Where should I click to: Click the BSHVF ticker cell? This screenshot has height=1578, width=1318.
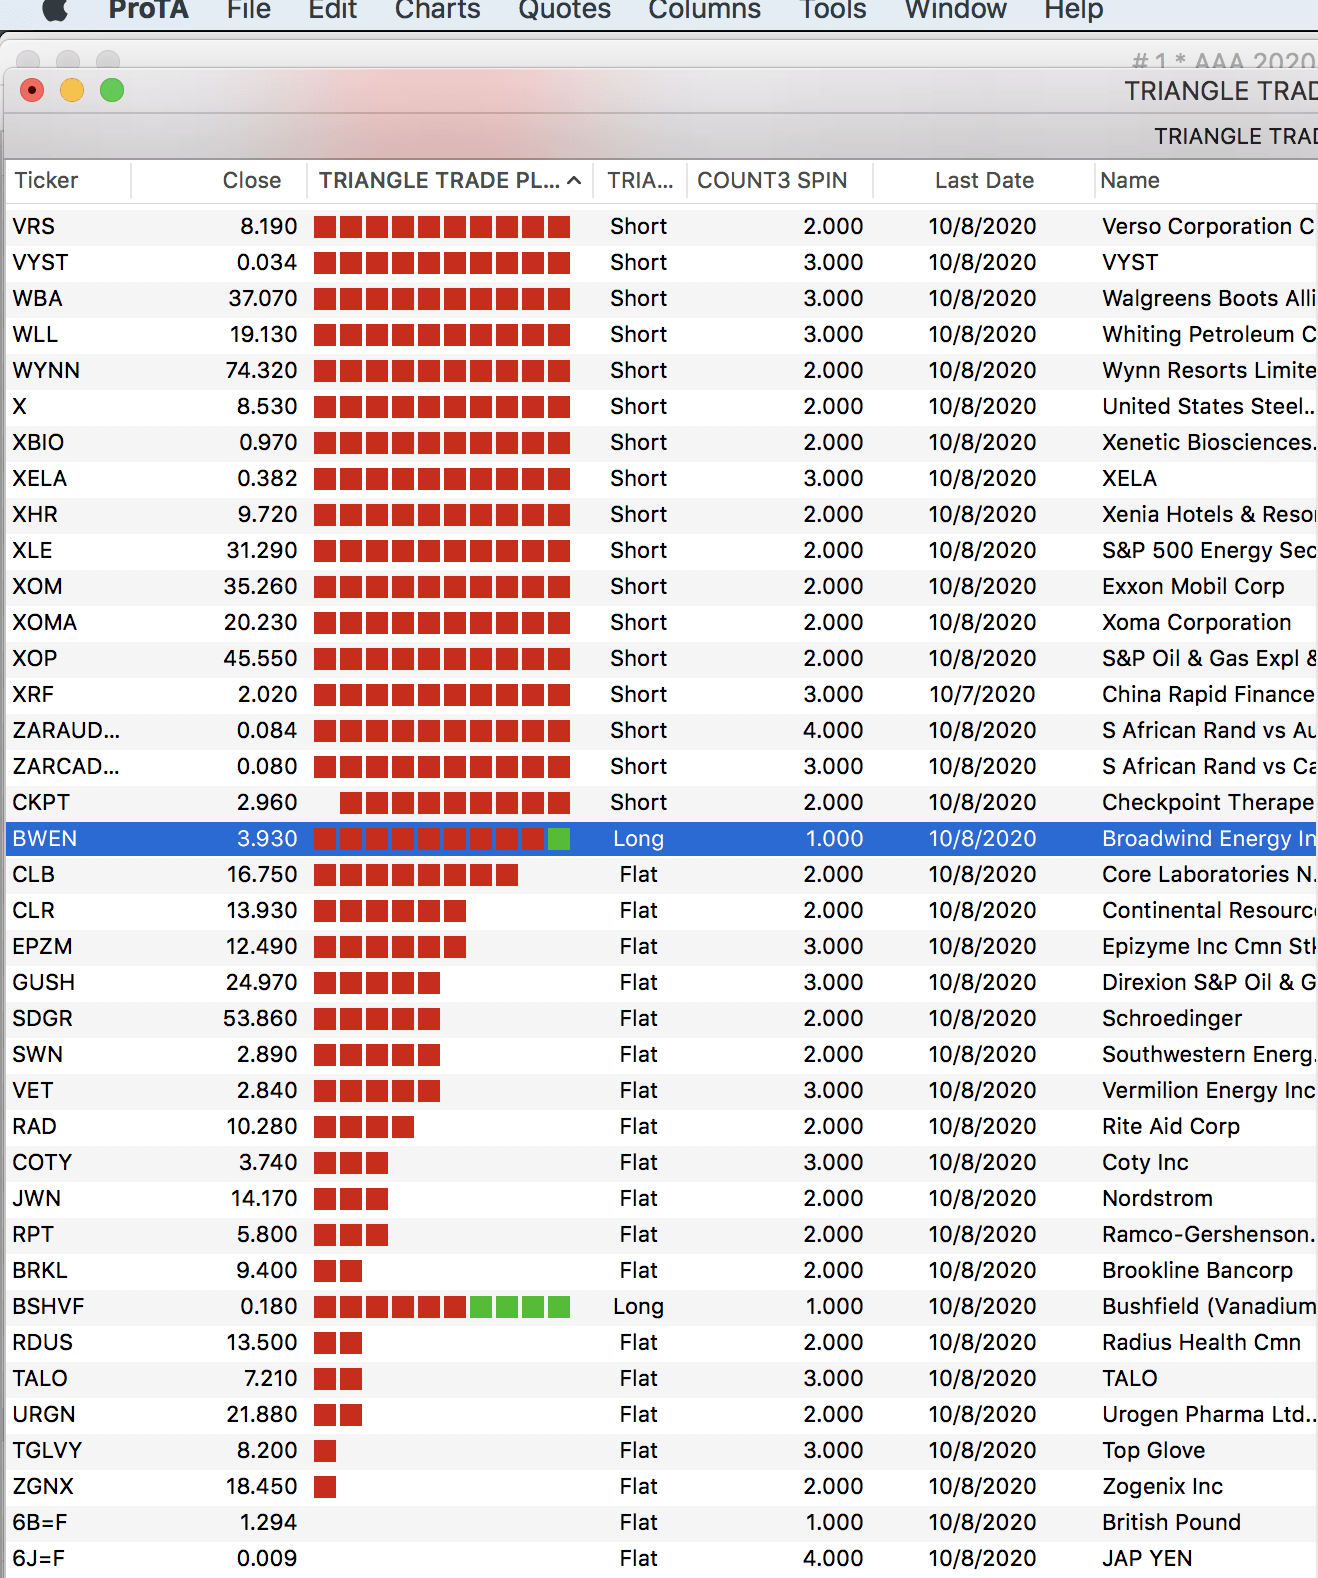point(48,1306)
